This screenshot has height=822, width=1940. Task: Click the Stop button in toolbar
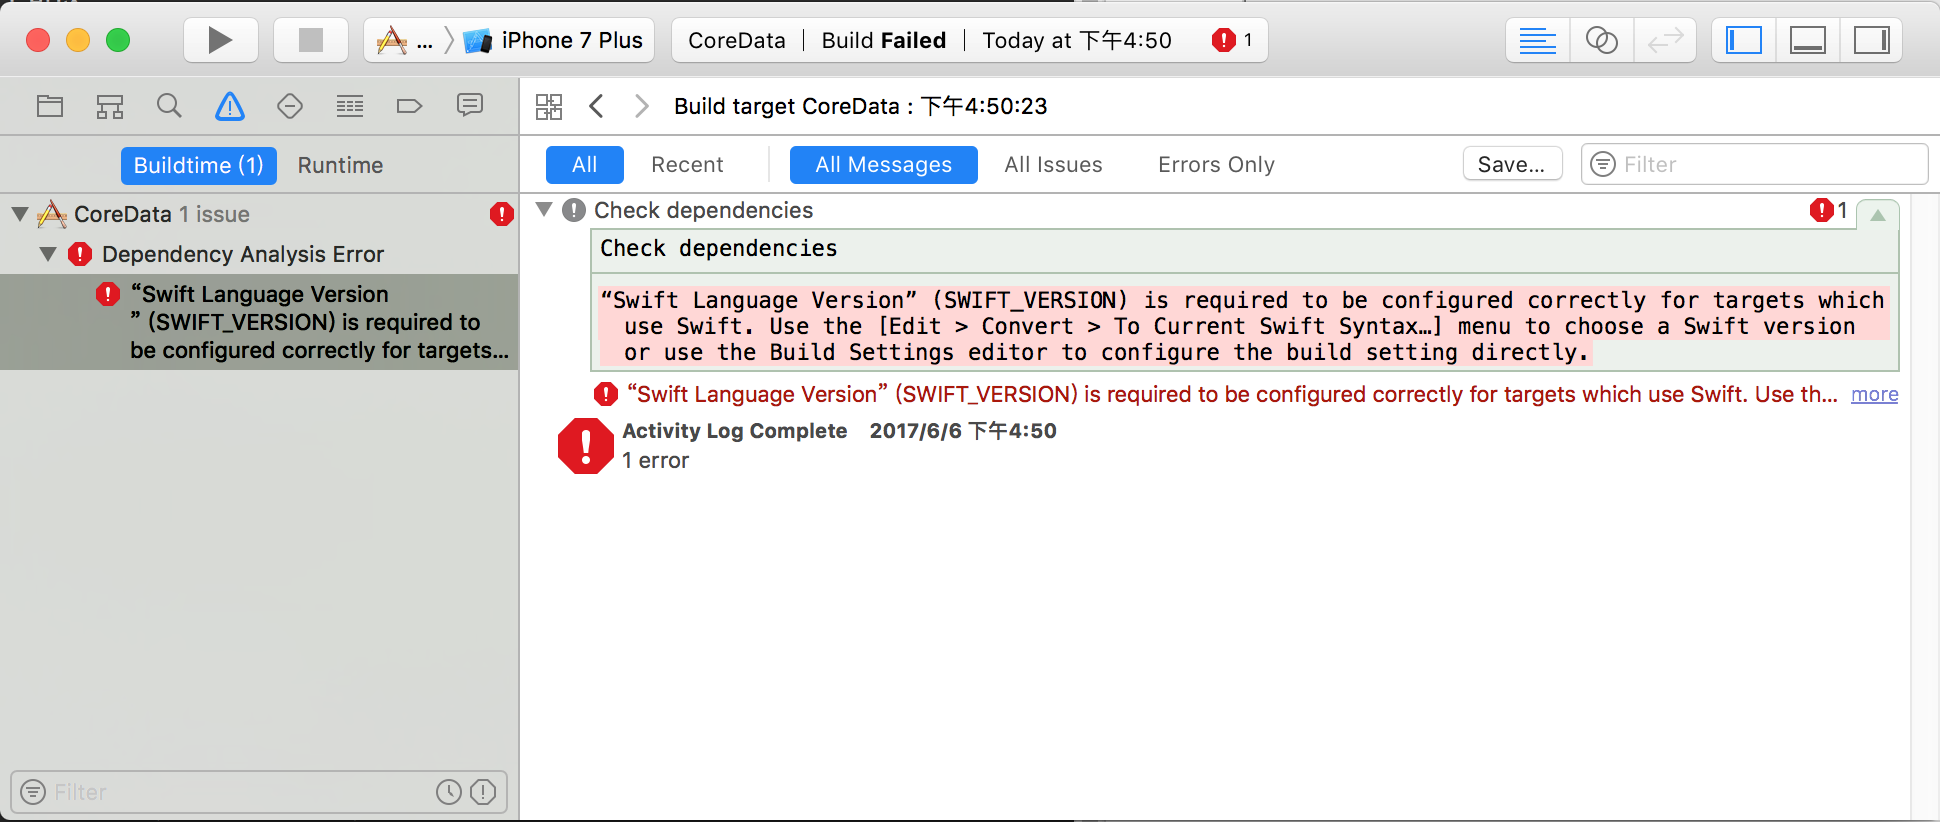(x=311, y=40)
